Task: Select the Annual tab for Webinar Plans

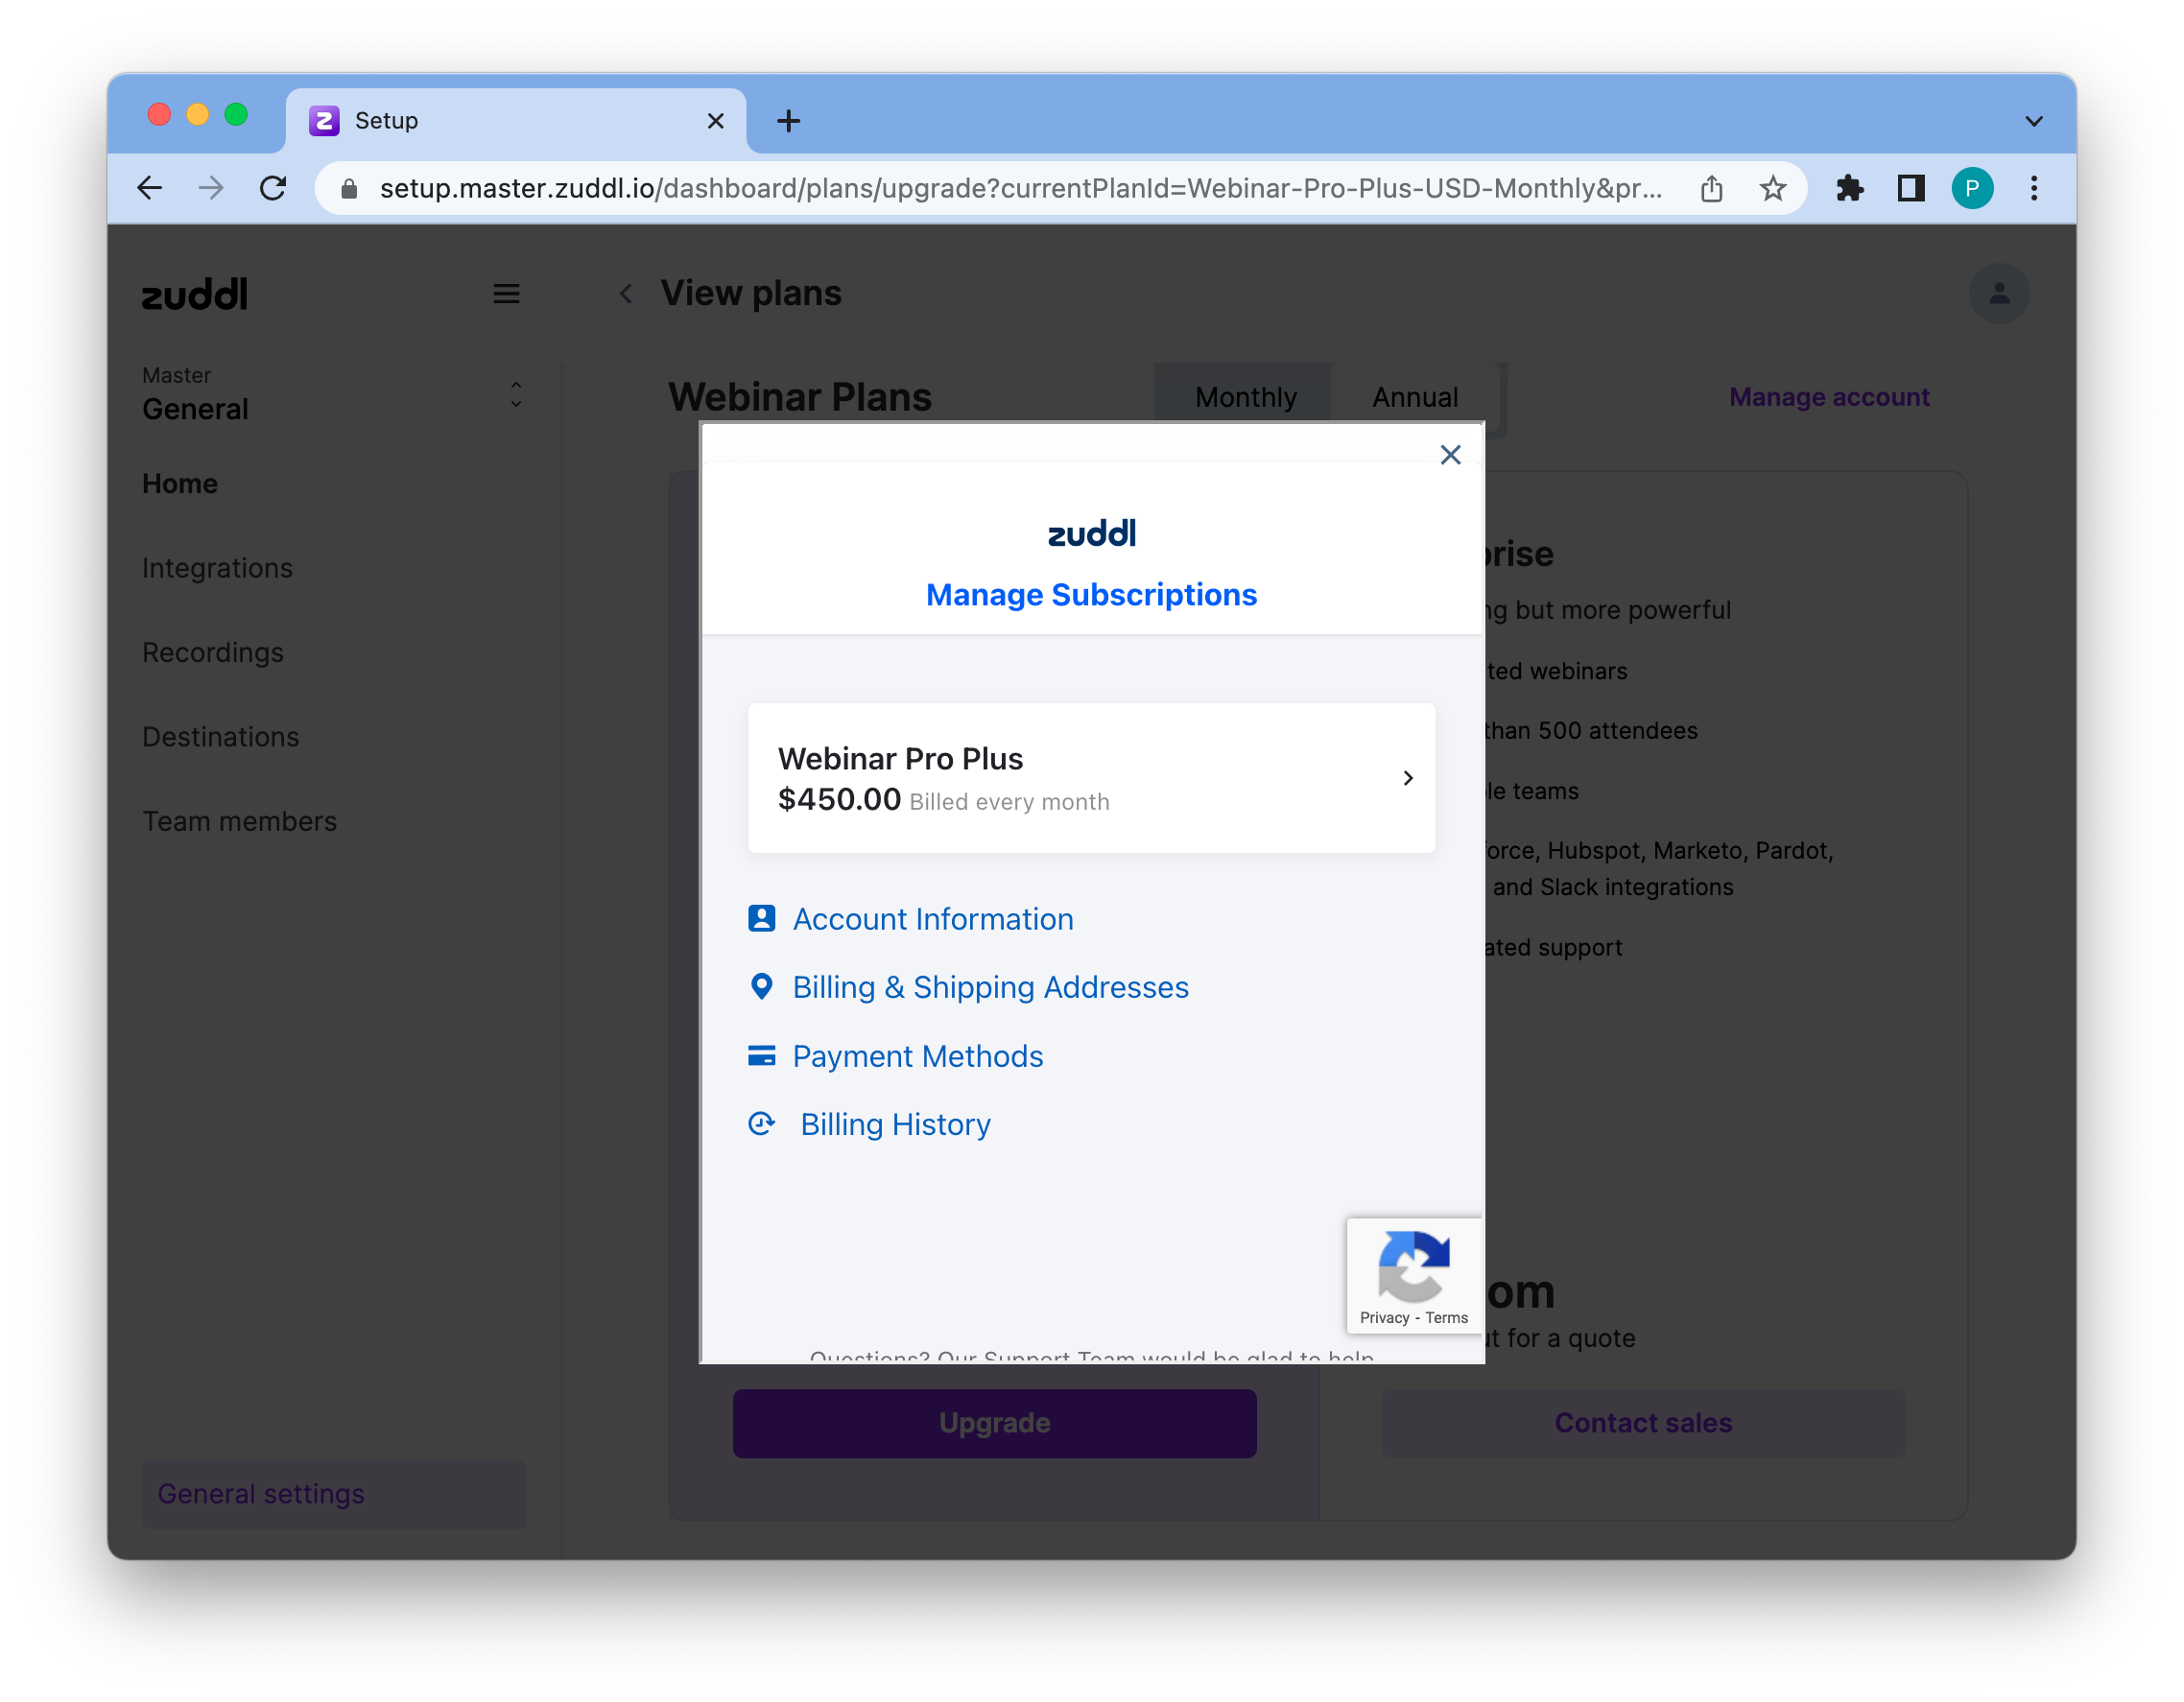Action: tap(1412, 397)
